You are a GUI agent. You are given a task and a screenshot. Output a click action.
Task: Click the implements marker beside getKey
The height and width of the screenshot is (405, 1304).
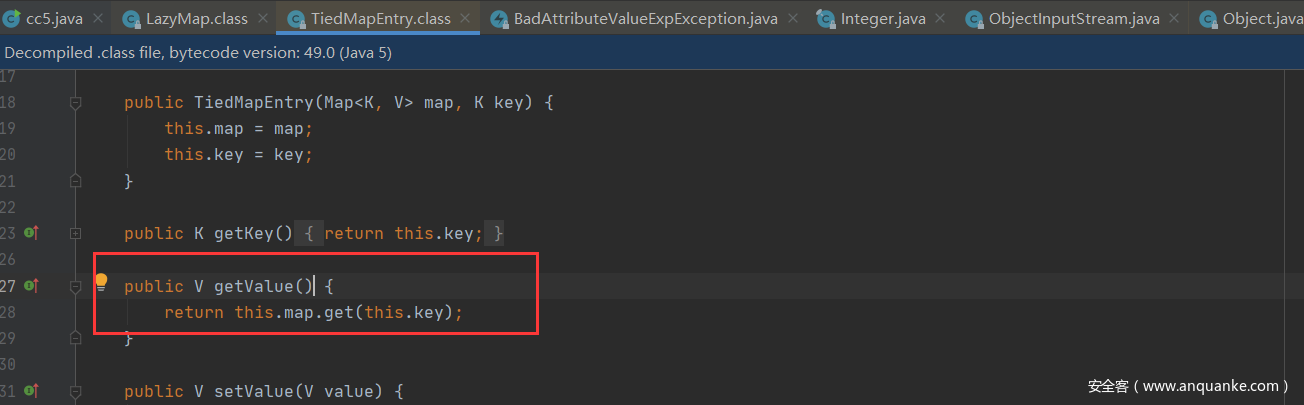(x=31, y=233)
